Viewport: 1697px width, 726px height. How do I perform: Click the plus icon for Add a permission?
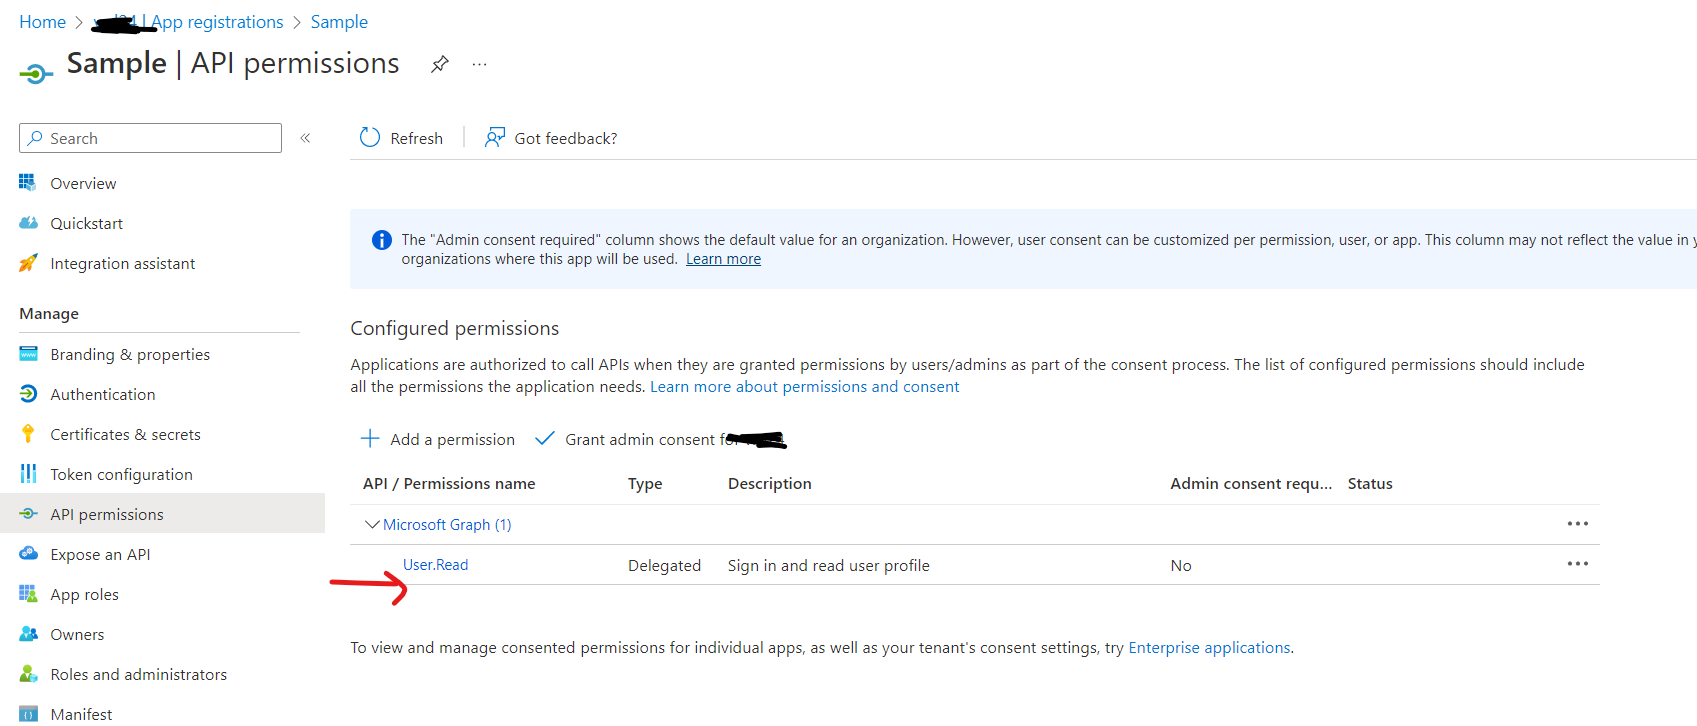(x=370, y=438)
